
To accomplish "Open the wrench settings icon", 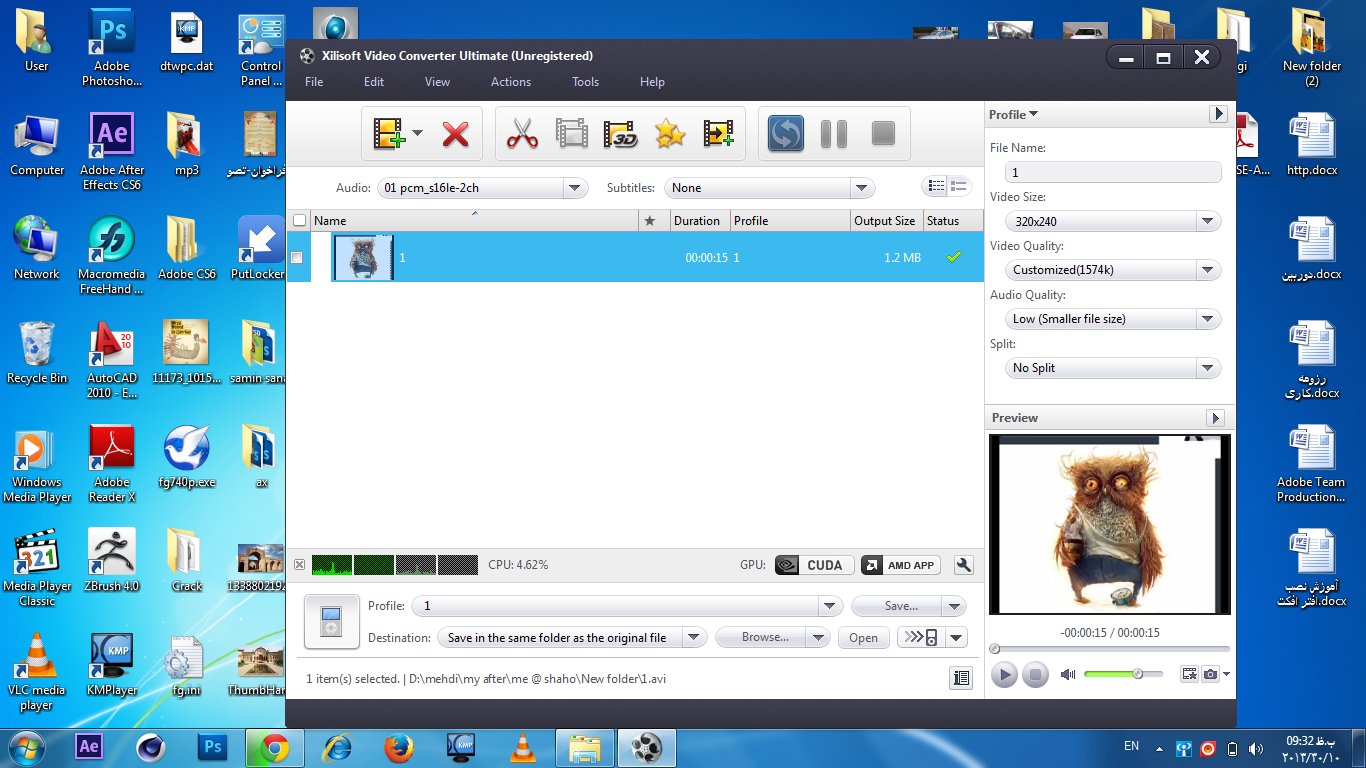I will click(964, 565).
